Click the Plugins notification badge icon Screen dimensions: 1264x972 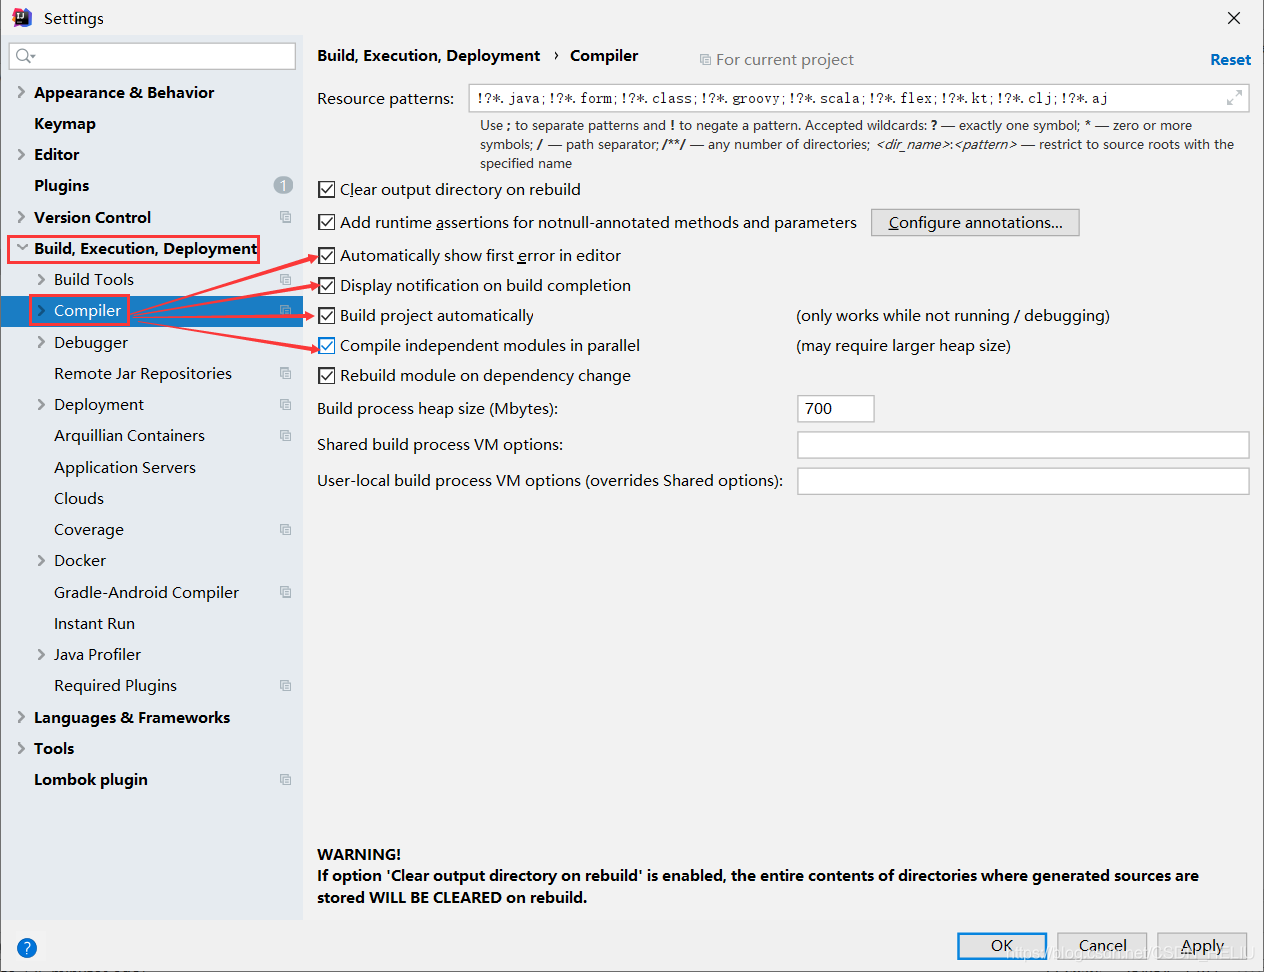pos(283,185)
